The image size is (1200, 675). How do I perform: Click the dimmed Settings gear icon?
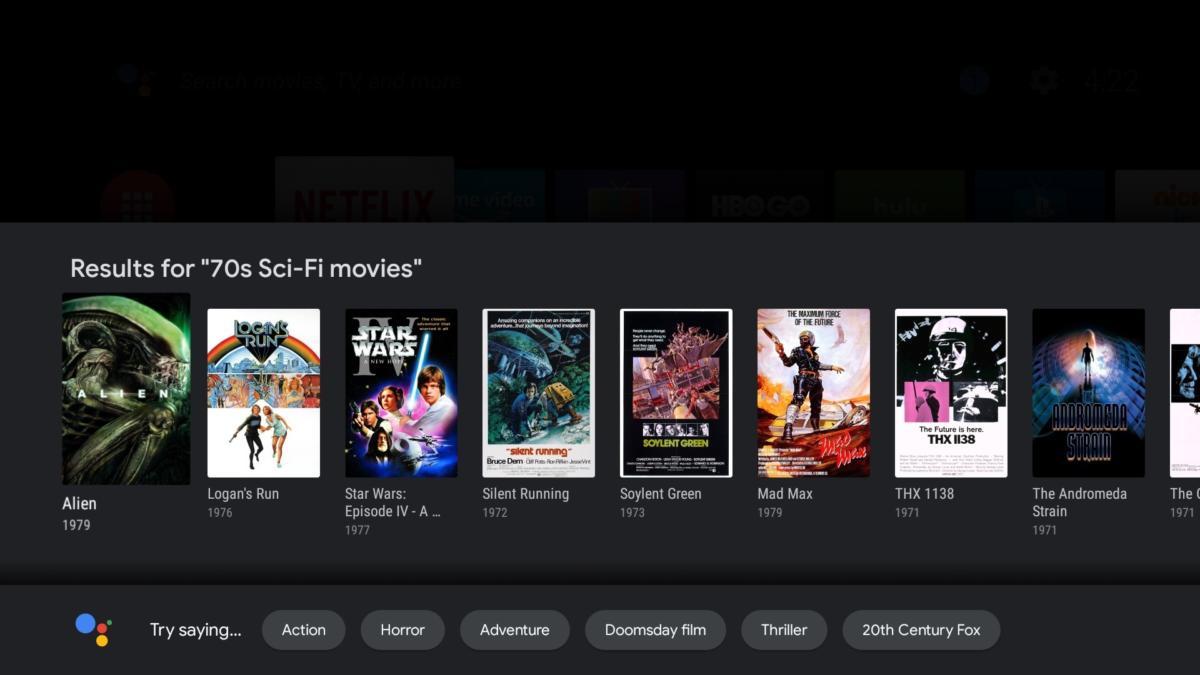(x=1044, y=81)
